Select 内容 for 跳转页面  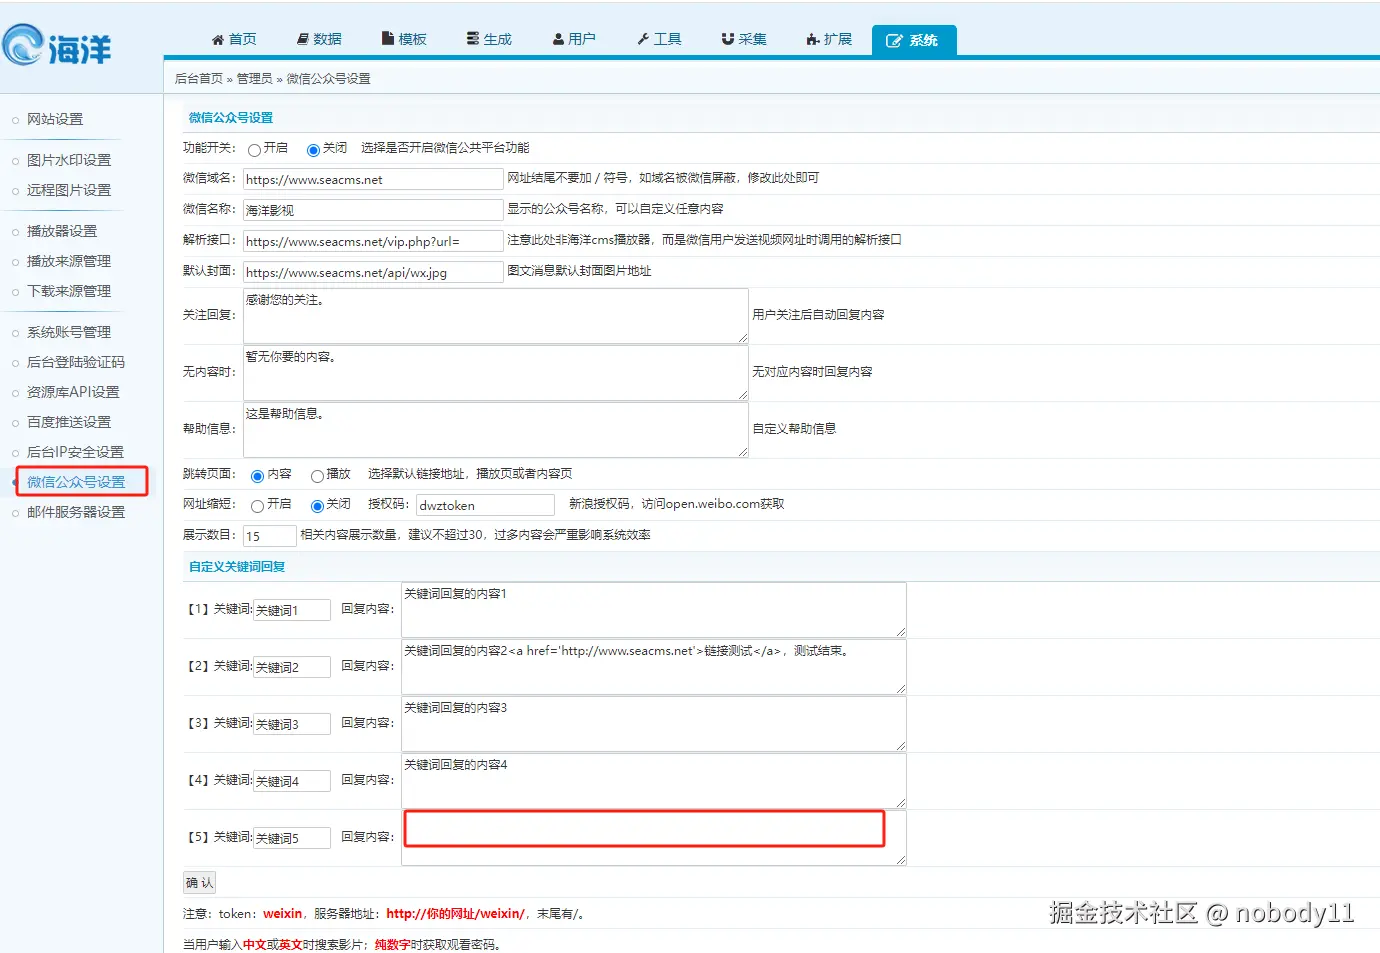pos(258,476)
